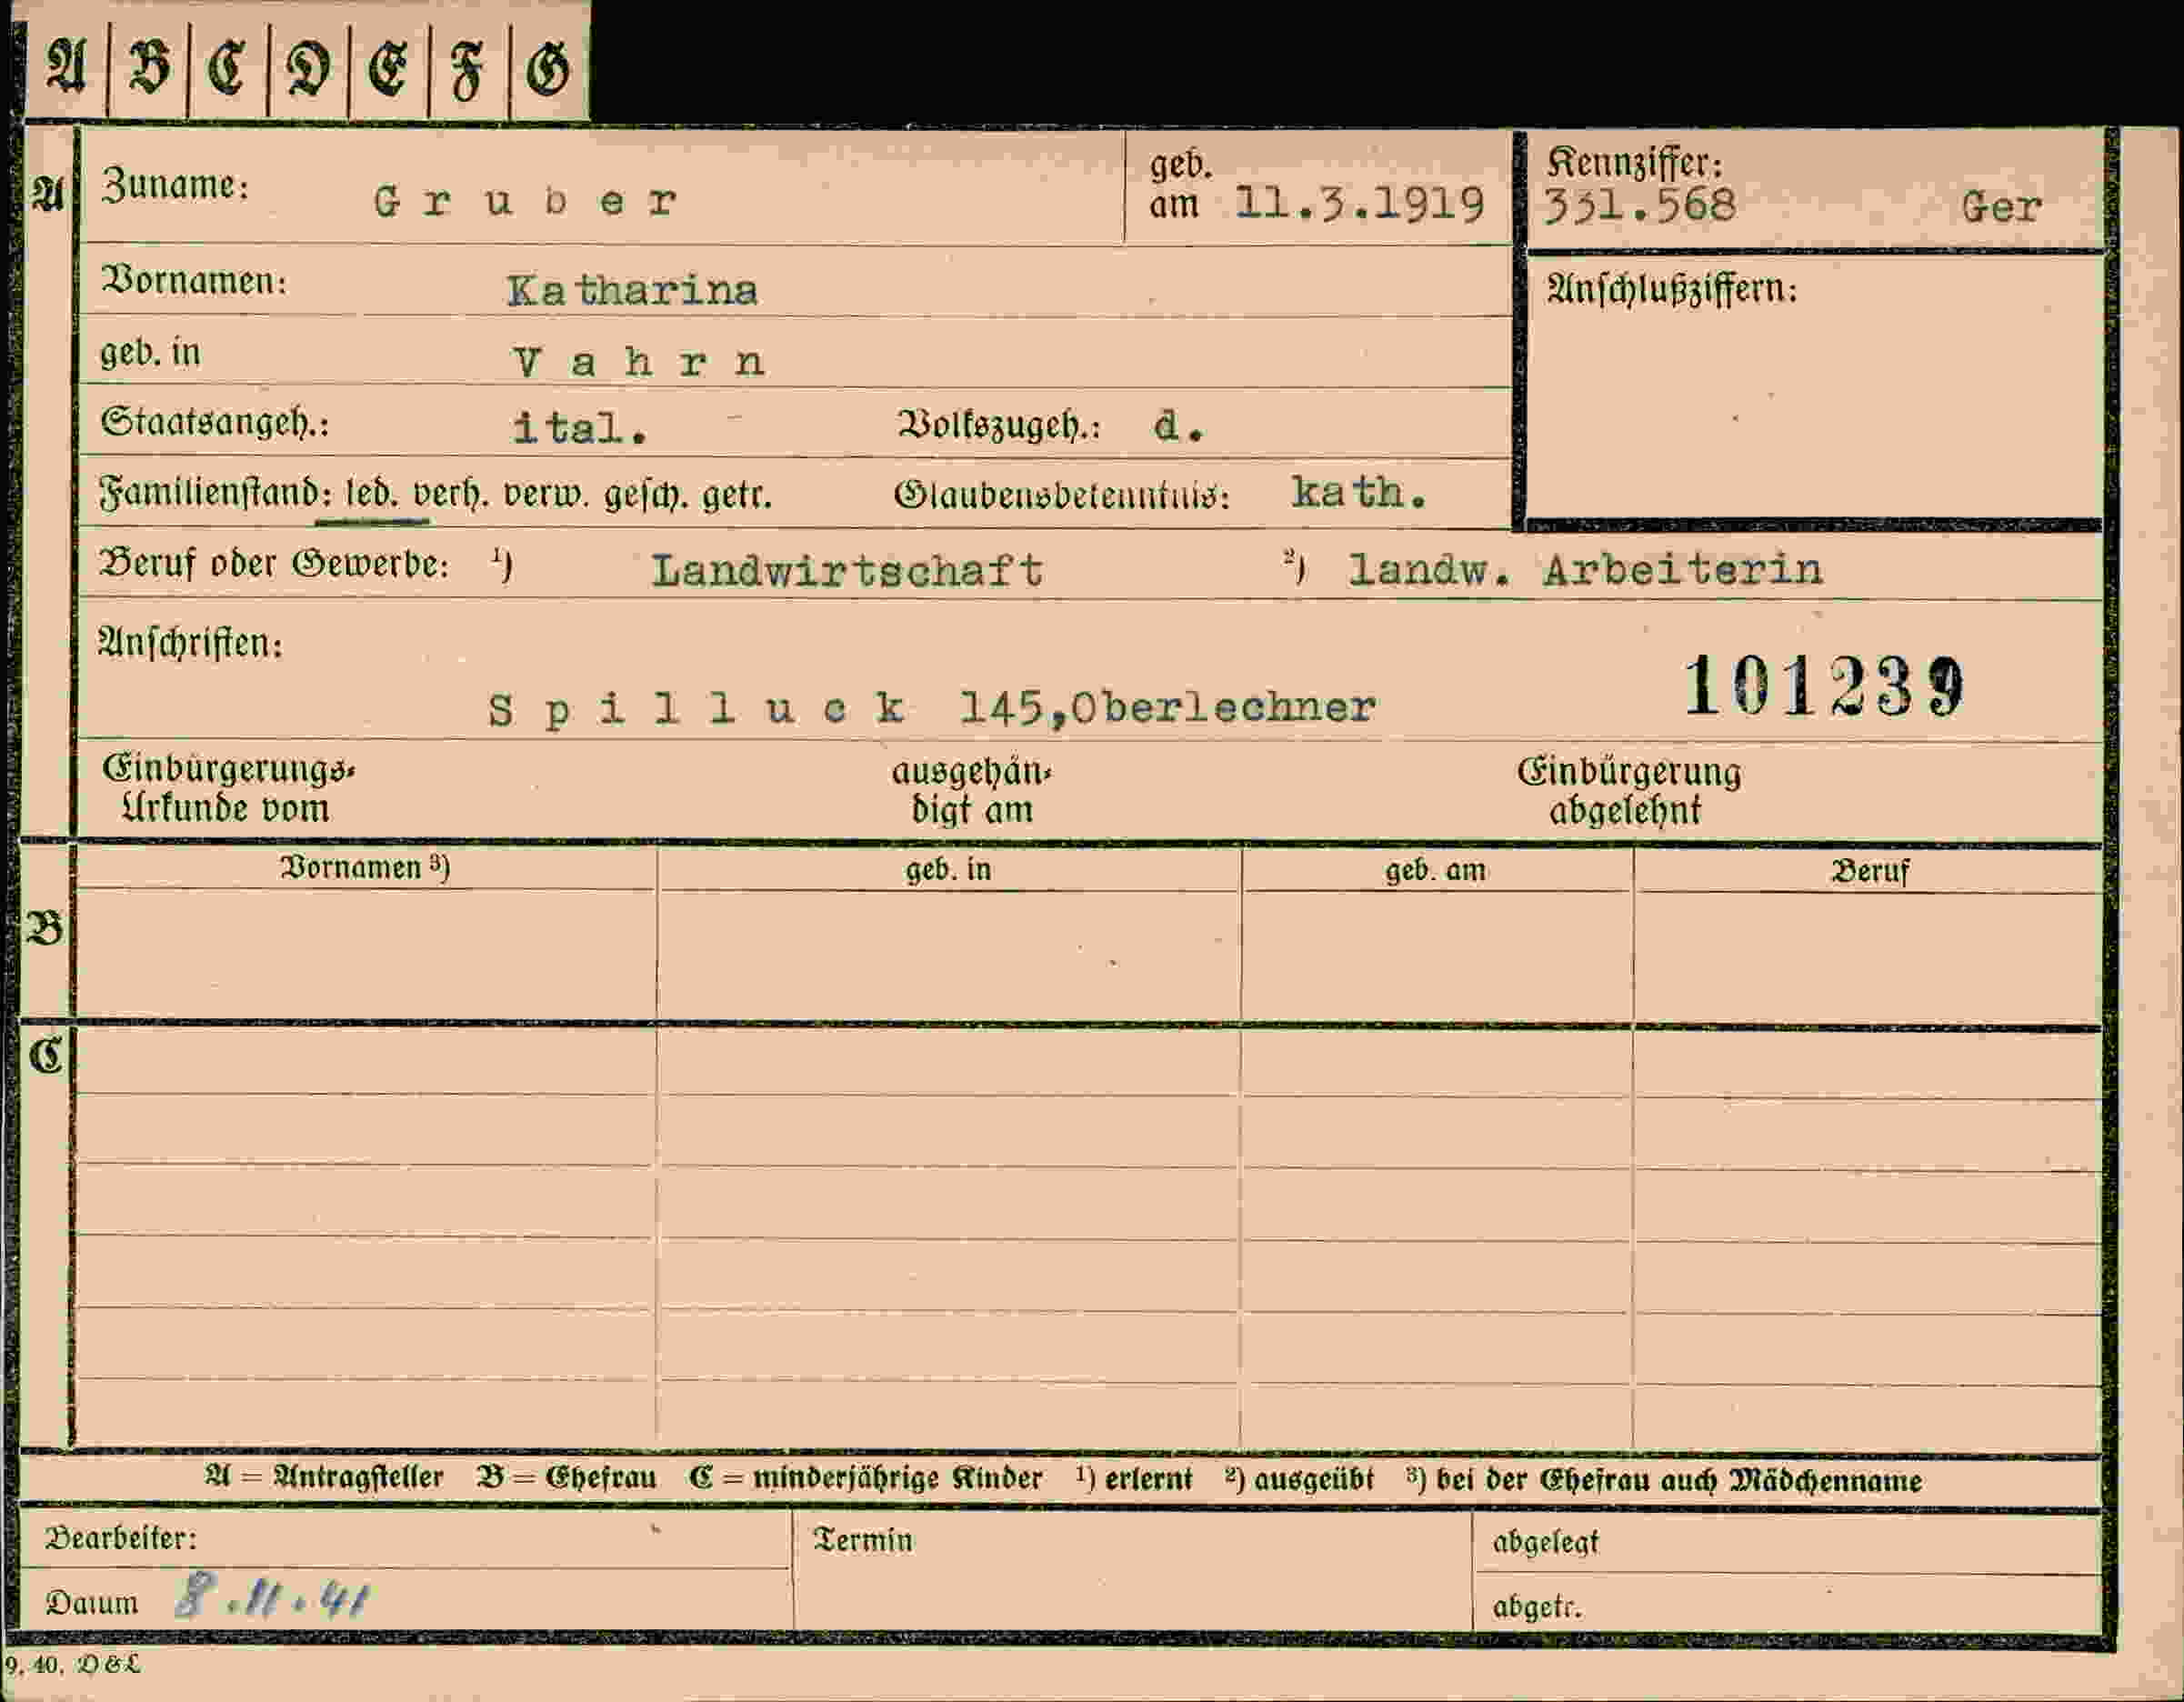
Task: Click the 'Vornamen:' label above 'geb. in'
Action: coord(194,281)
